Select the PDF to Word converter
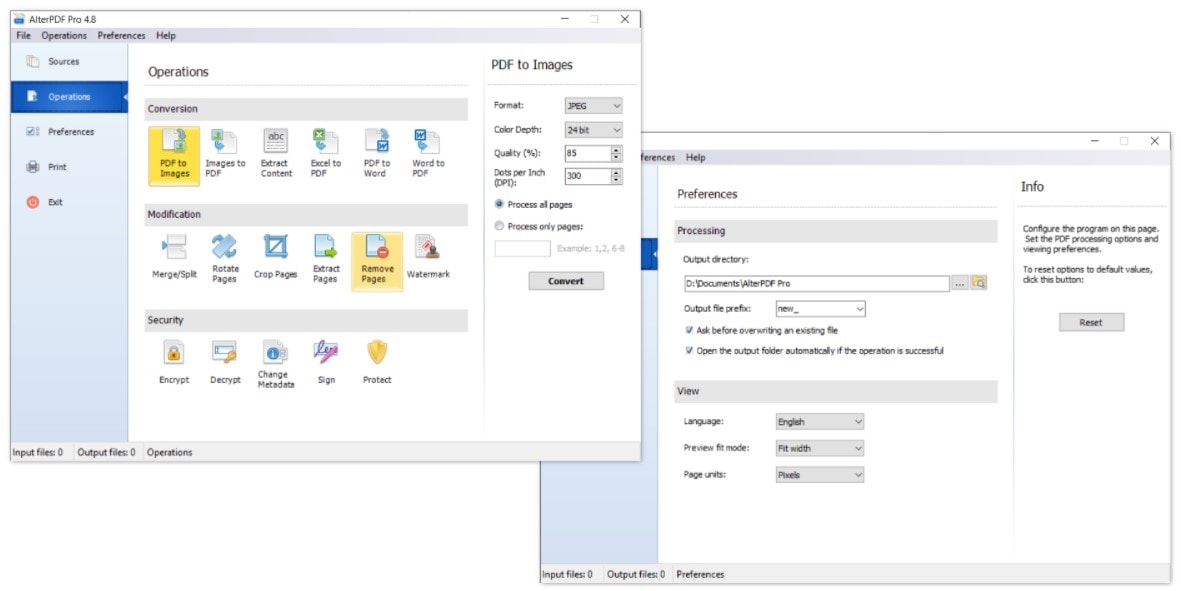The image size is (1181, 591). [377, 154]
